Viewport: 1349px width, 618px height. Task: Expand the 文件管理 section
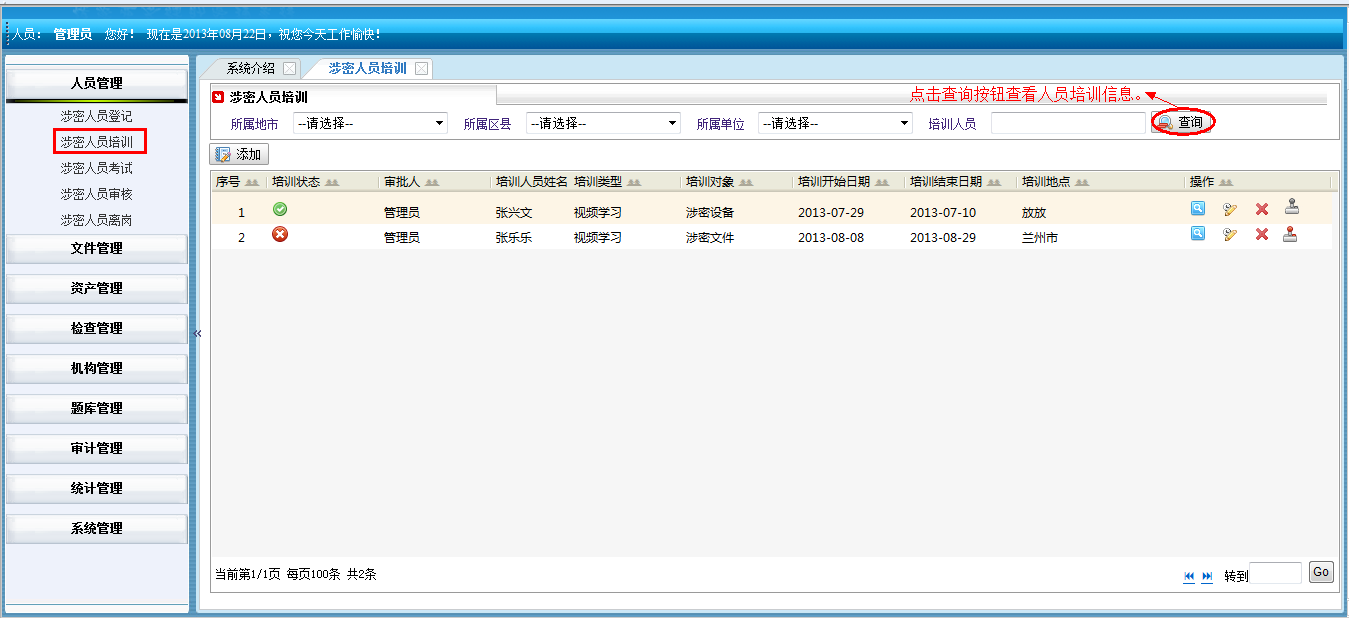[x=97, y=248]
